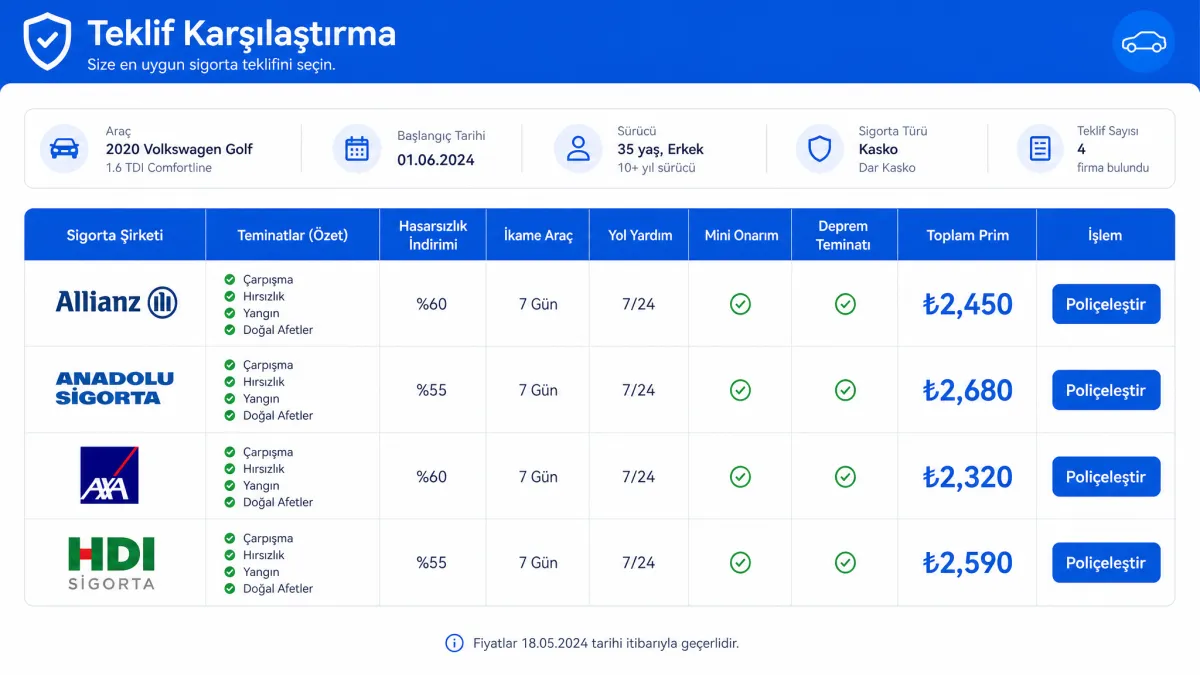This screenshot has width=1200, height=675.
Task: Click the info icon beside Fiyatlar note
Action: tap(454, 643)
